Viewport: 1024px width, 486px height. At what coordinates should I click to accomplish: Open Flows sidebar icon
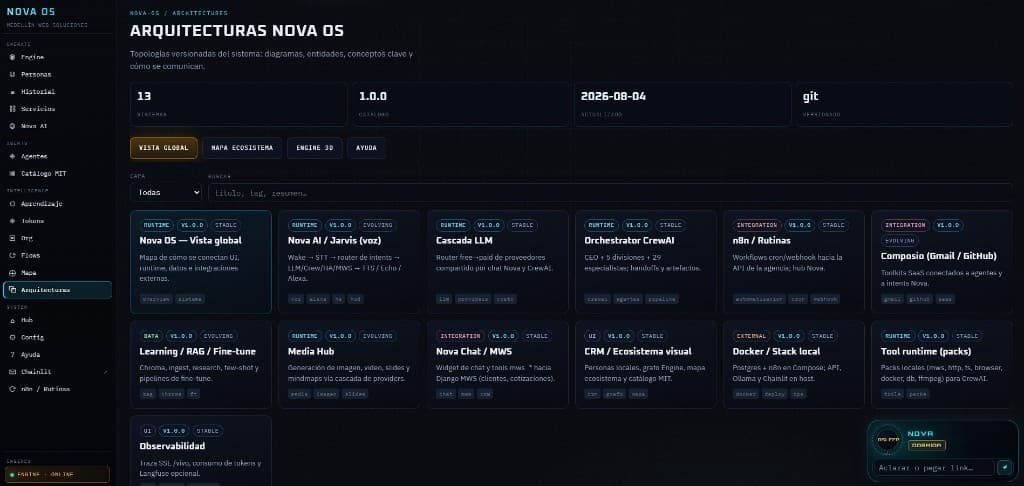(12, 255)
